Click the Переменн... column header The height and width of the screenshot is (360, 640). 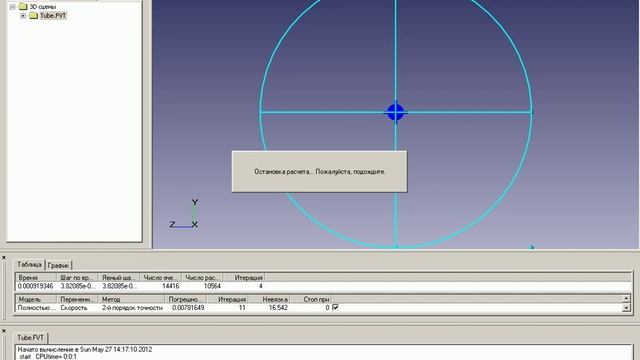point(77,299)
